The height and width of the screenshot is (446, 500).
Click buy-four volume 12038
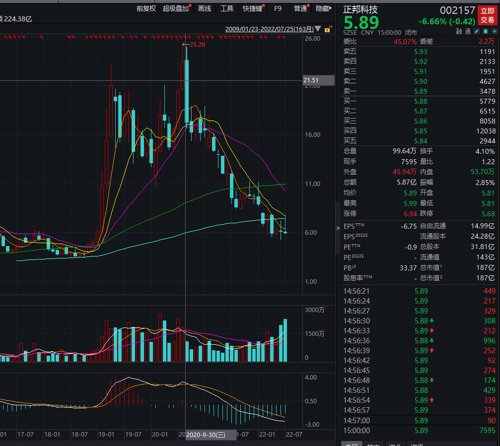tap(486, 131)
